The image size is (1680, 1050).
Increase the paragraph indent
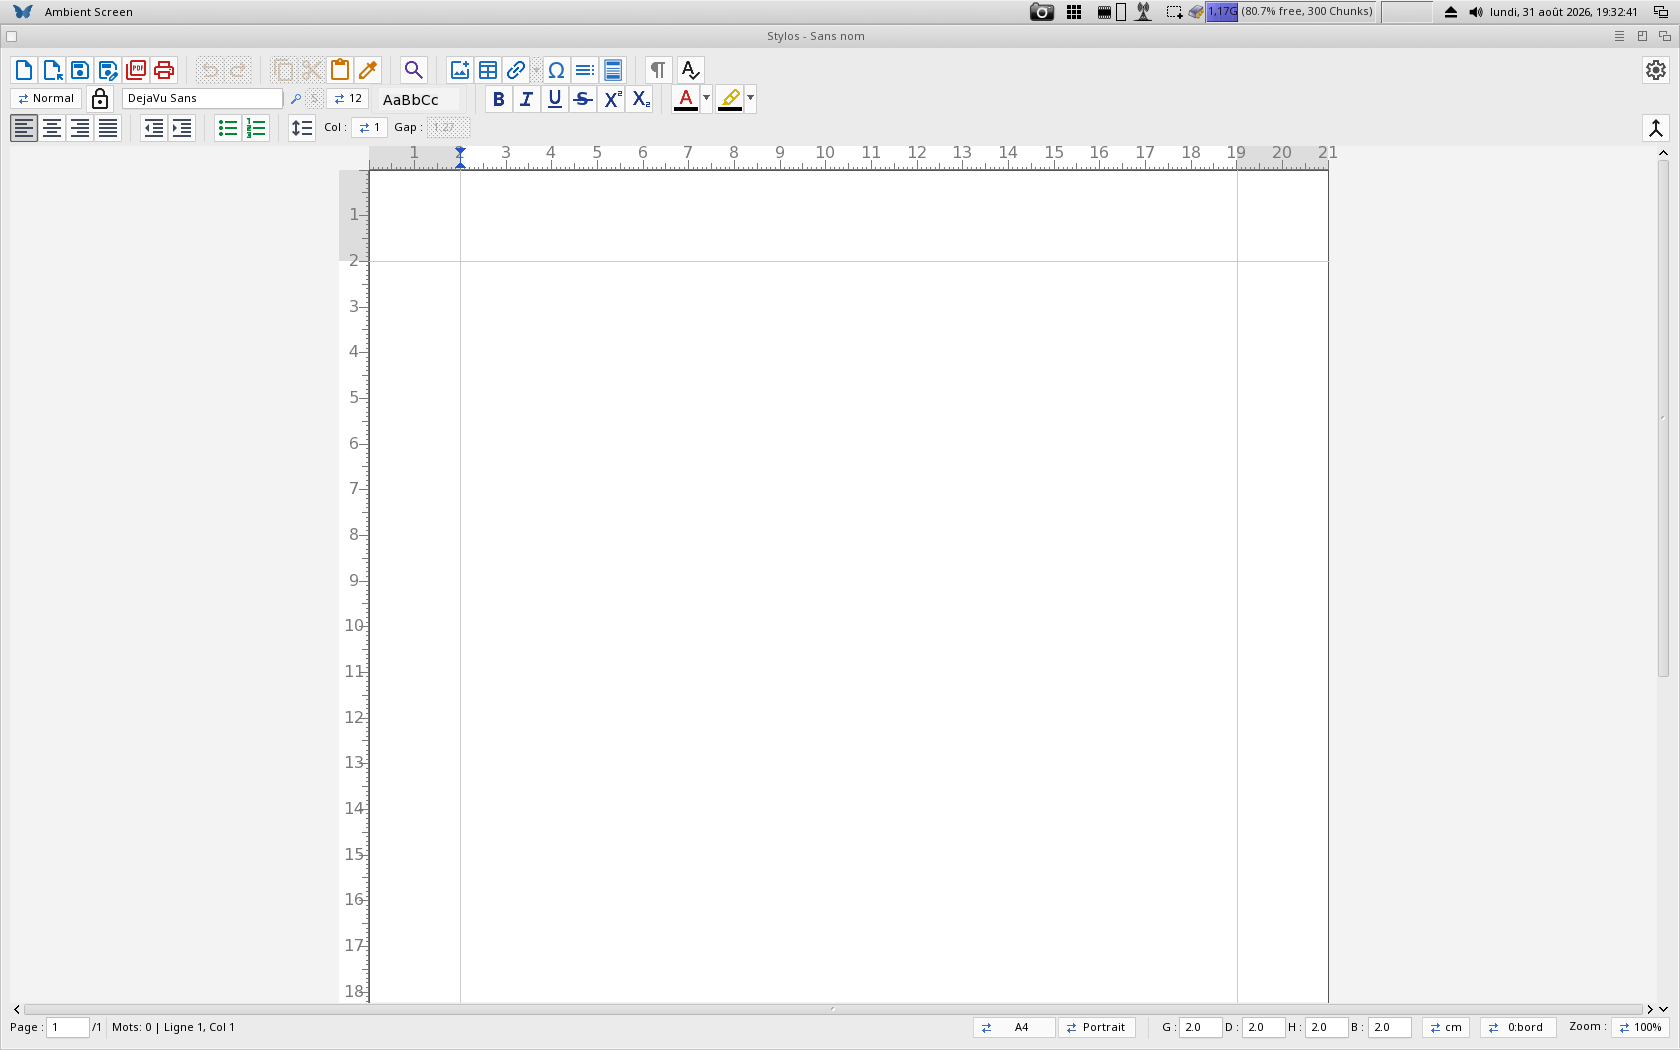[x=182, y=128]
